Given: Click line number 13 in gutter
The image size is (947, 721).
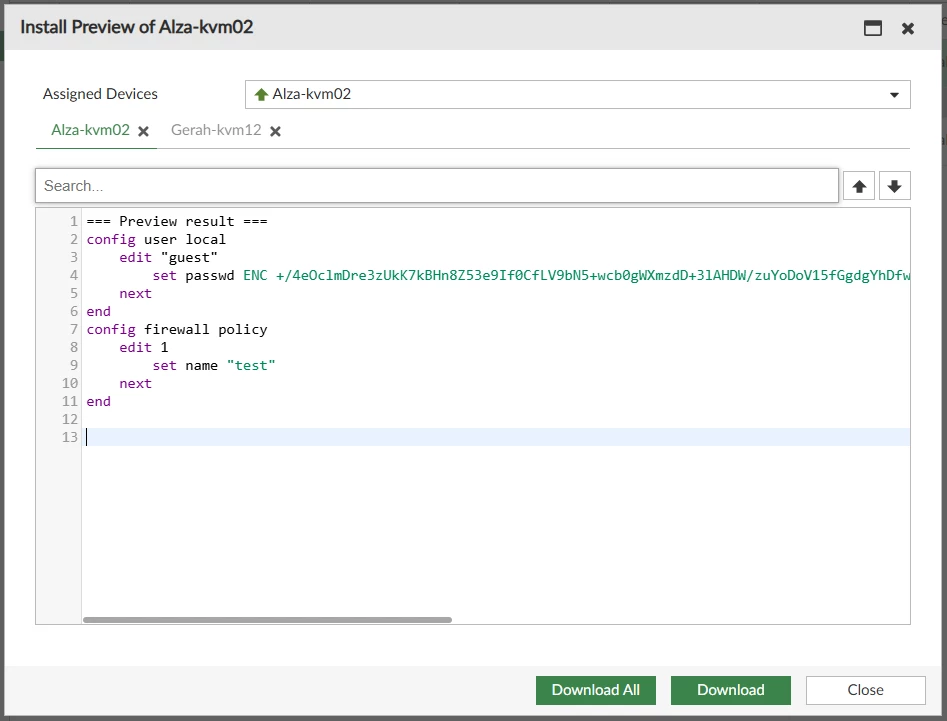Looking at the screenshot, I should point(70,437).
